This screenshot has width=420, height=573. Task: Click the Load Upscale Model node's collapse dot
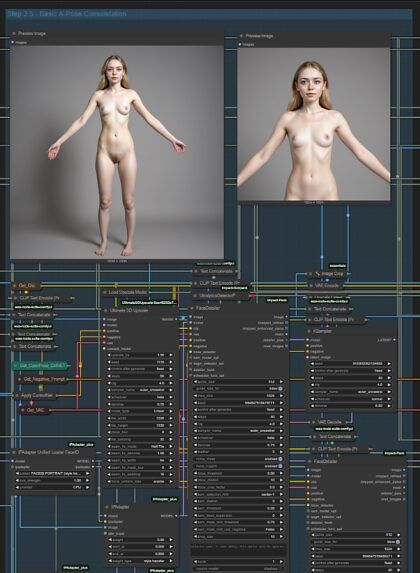[x=105, y=292]
